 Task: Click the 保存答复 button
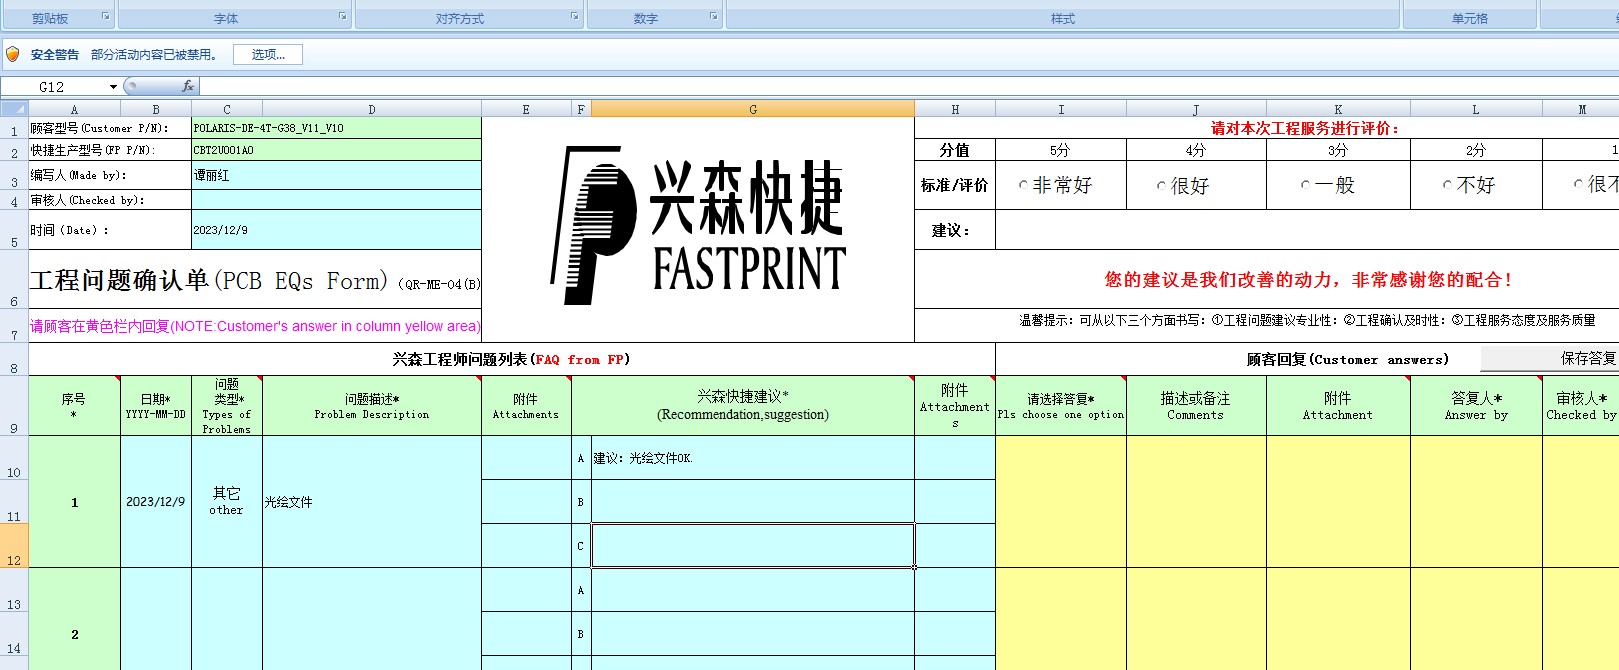[x=1549, y=358]
